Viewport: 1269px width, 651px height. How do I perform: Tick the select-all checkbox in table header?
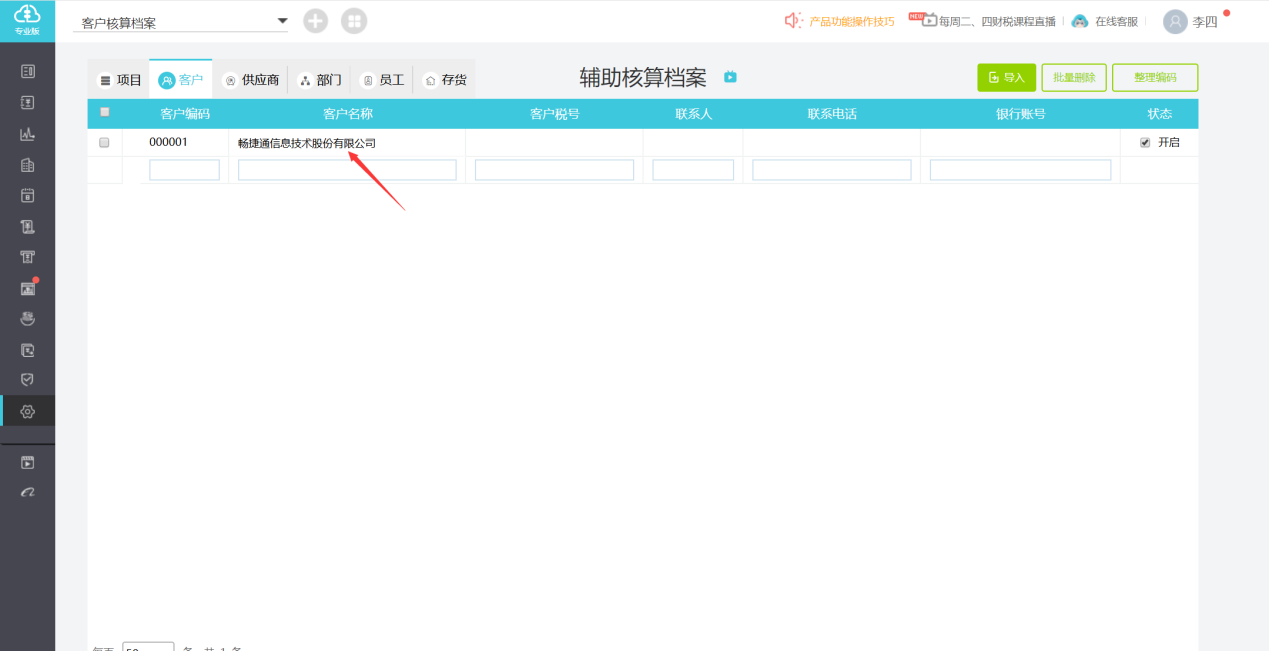coord(105,112)
